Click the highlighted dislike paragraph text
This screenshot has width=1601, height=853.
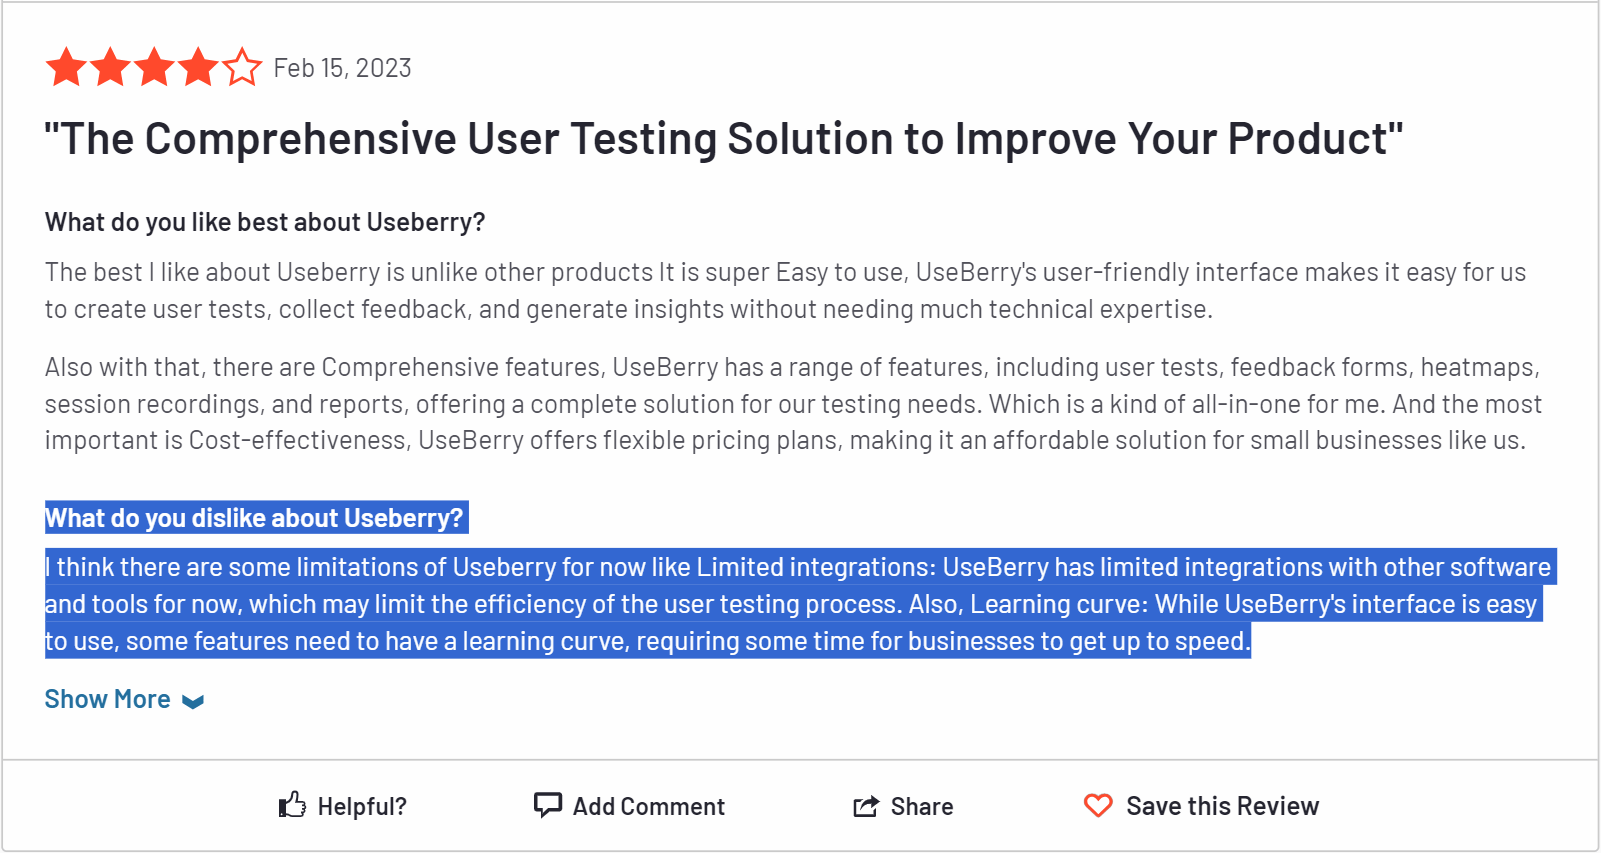[x=790, y=603]
